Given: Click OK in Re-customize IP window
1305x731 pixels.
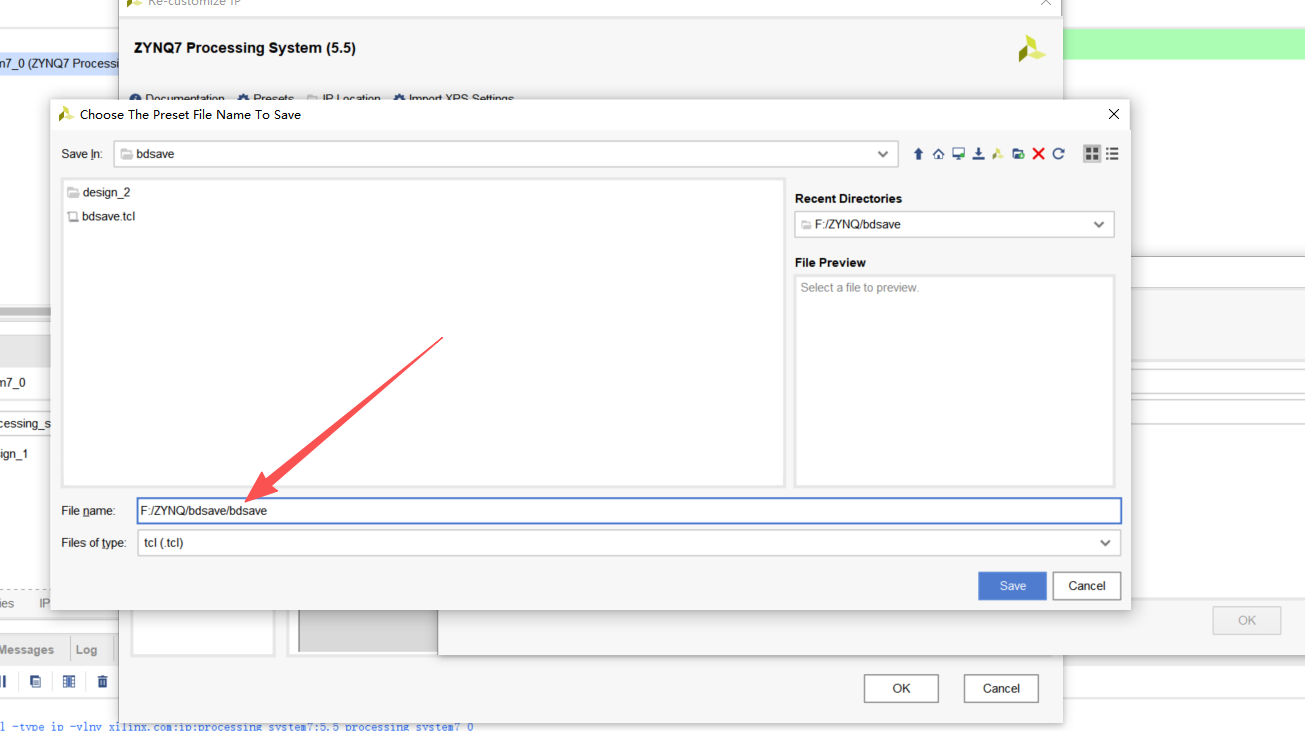Looking at the screenshot, I should pyautogui.click(x=901, y=688).
